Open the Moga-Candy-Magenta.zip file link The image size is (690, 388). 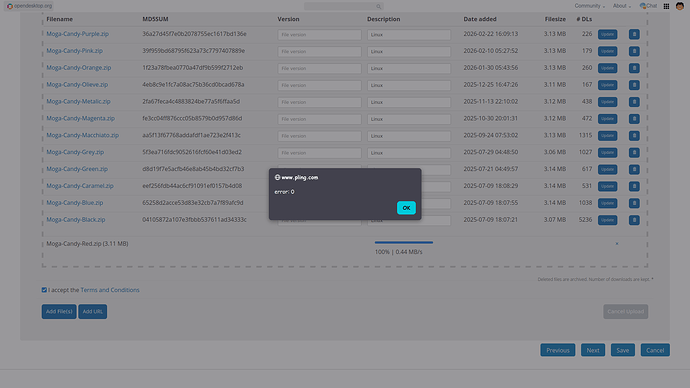point(81,118)
